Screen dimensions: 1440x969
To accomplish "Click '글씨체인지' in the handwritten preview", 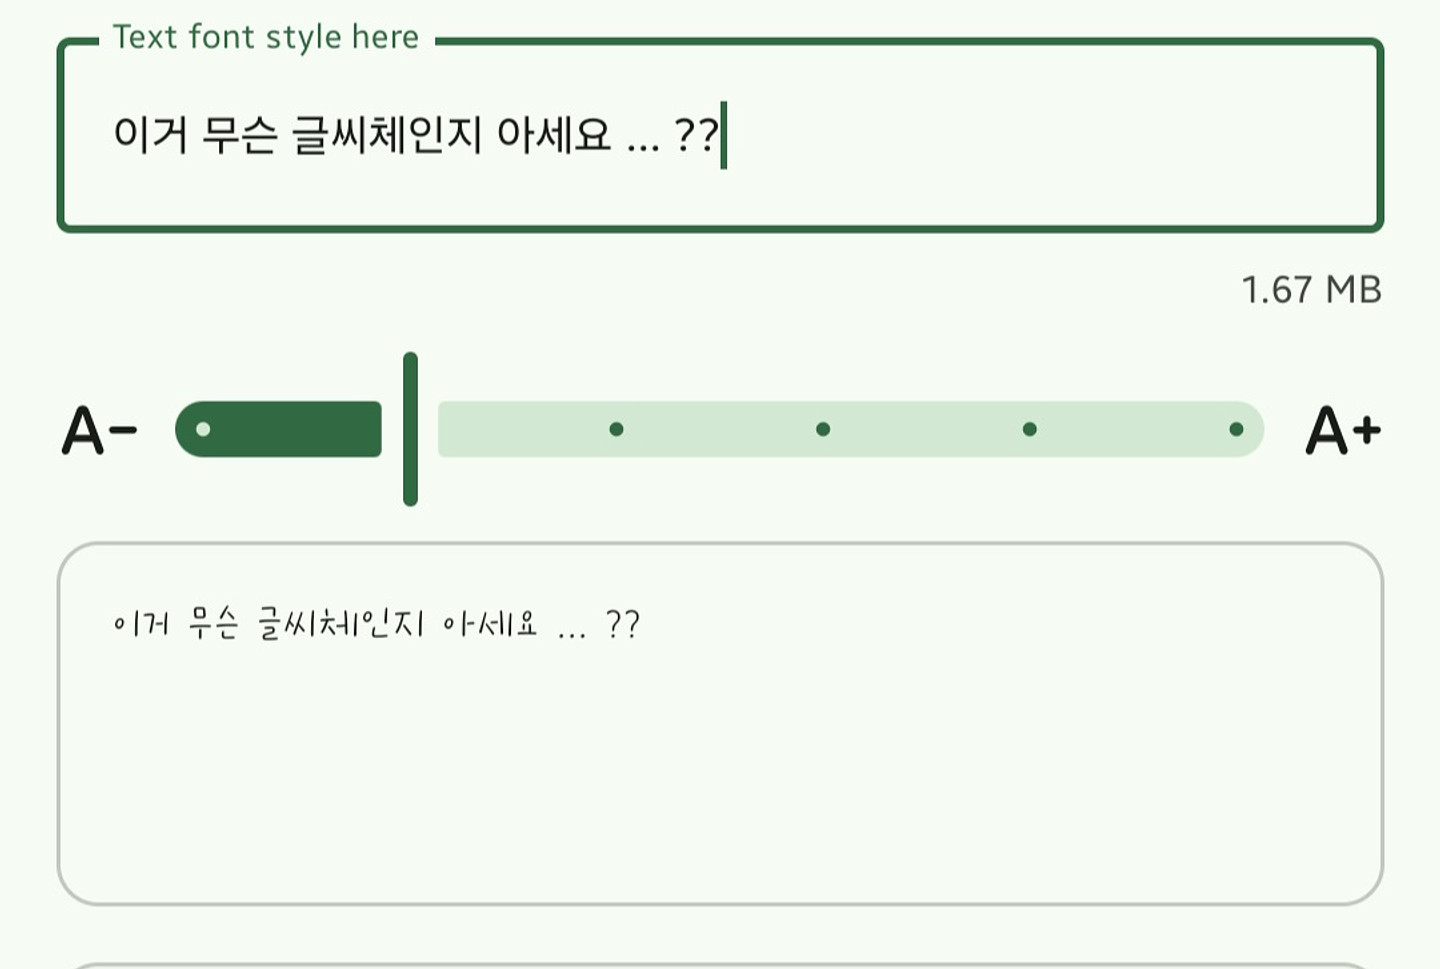I will [341, 624].
